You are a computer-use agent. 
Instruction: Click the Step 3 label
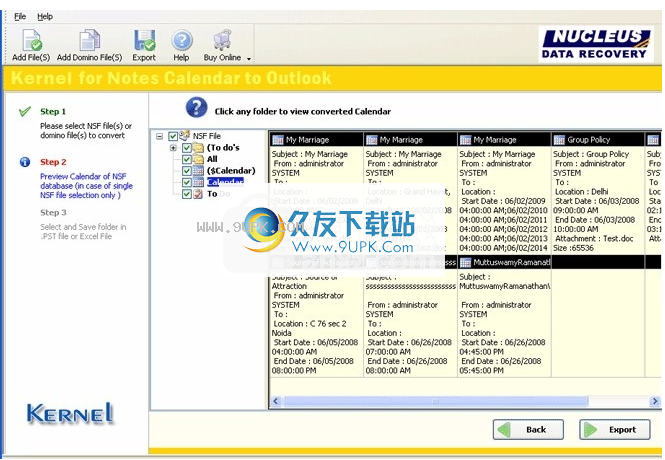click(x=53, y=213)
